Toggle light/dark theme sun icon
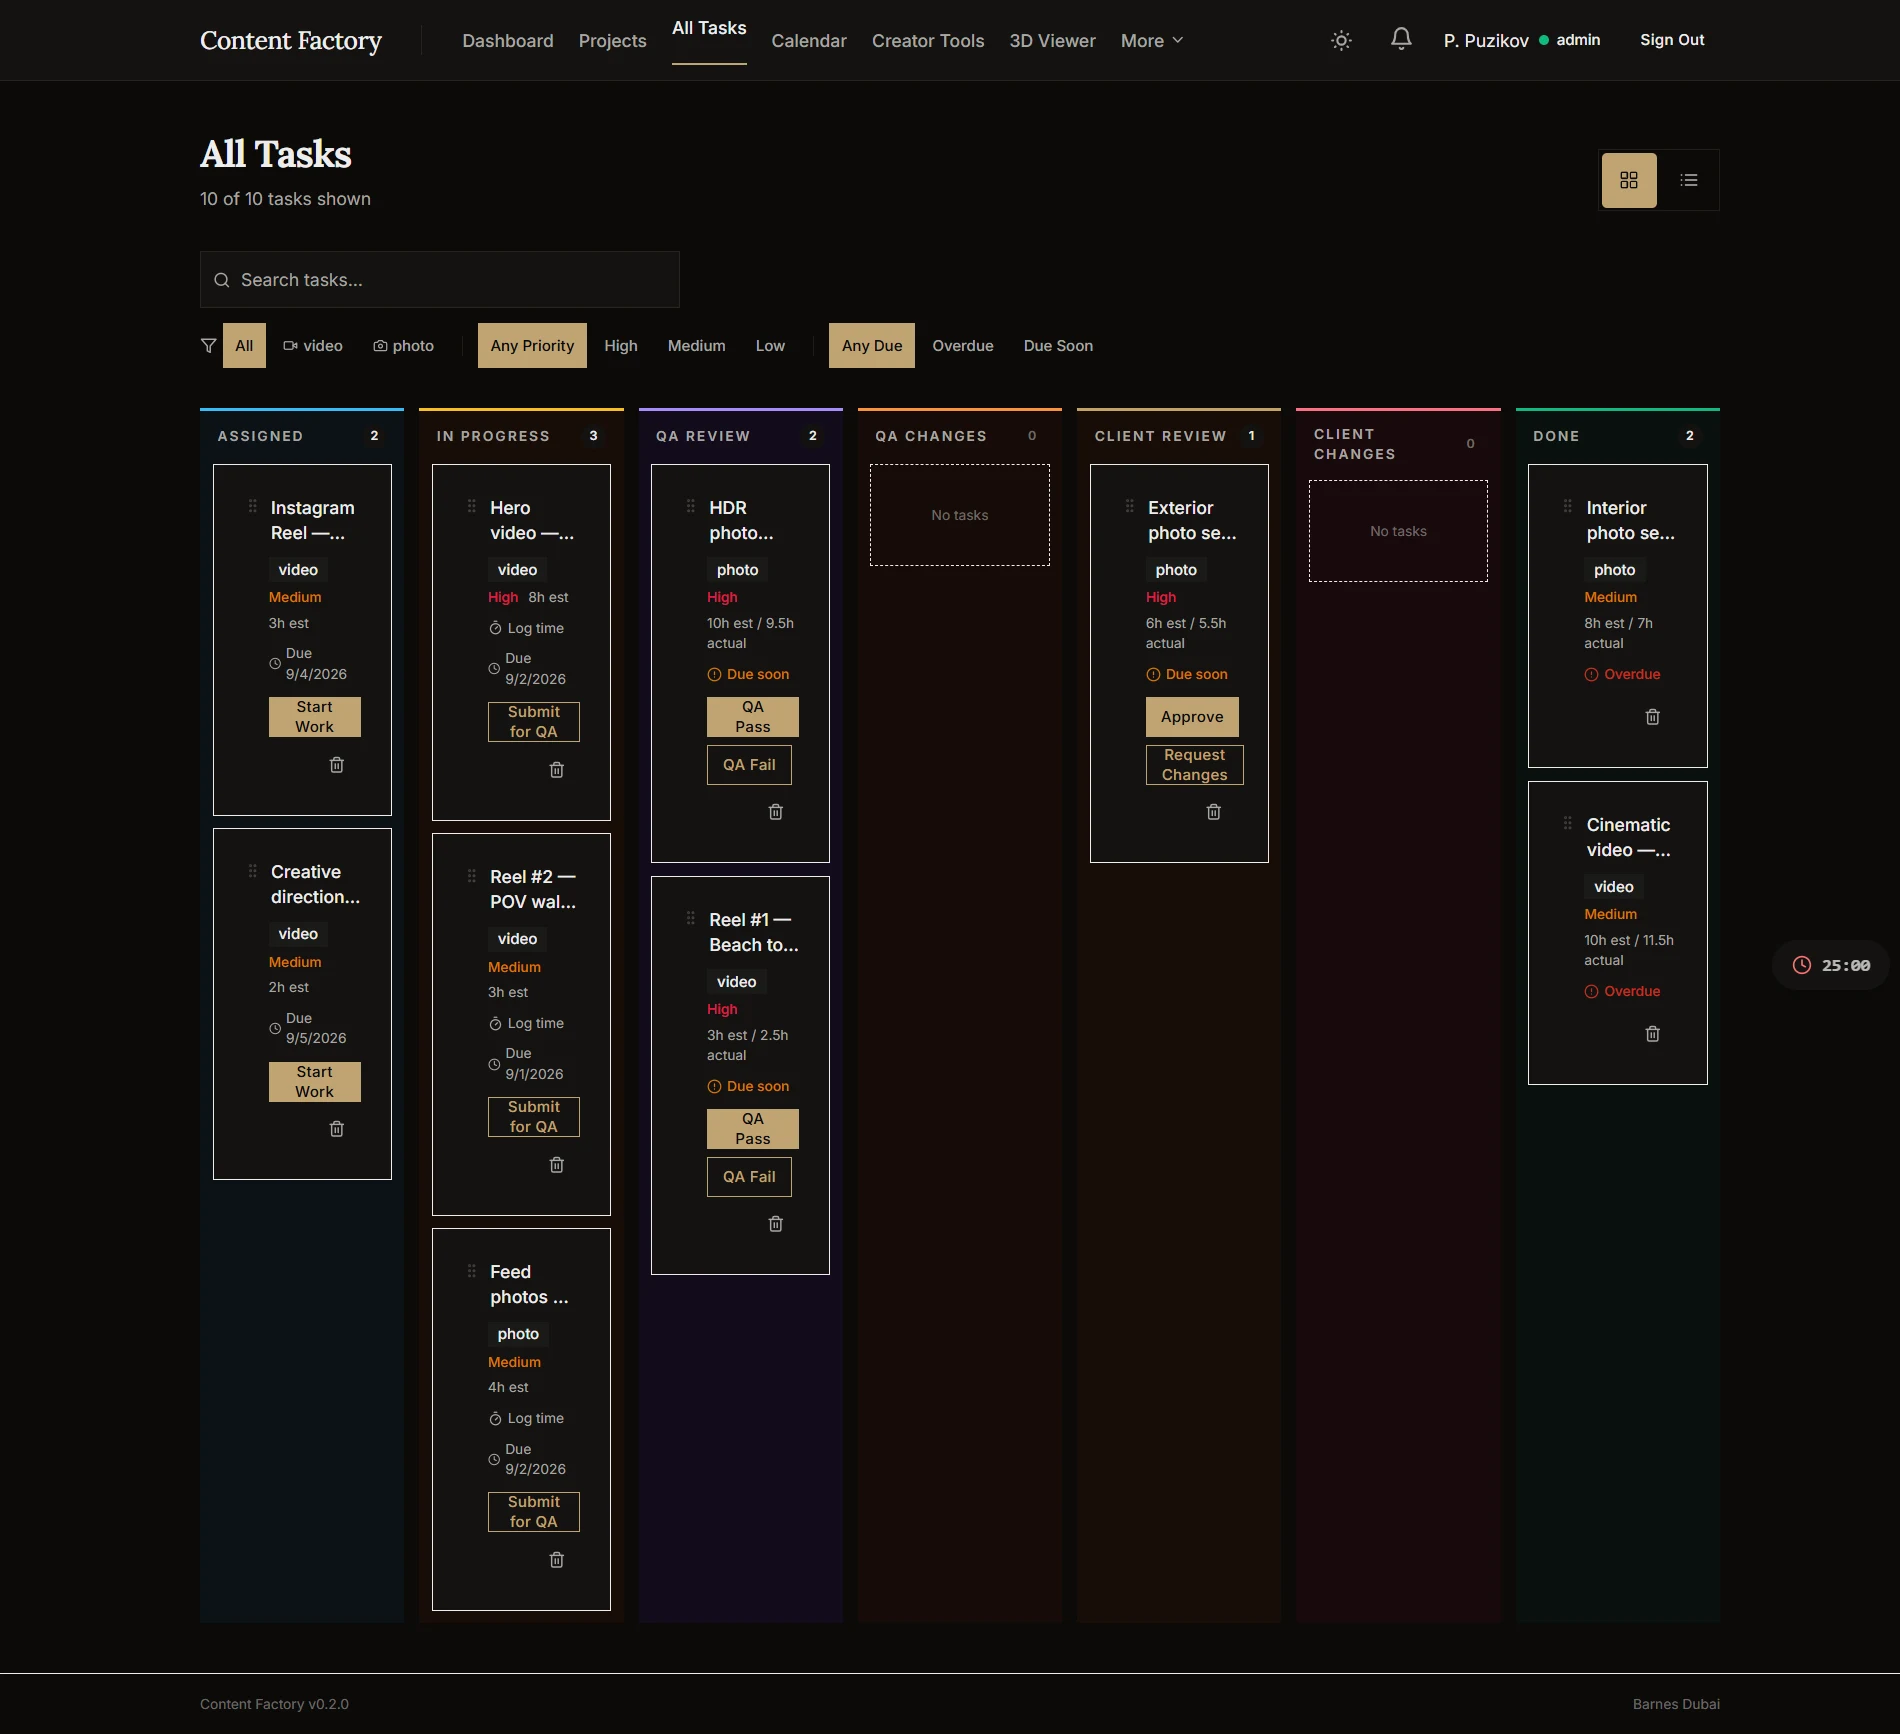The image size is (1900, 1734). click(1341, 40)
